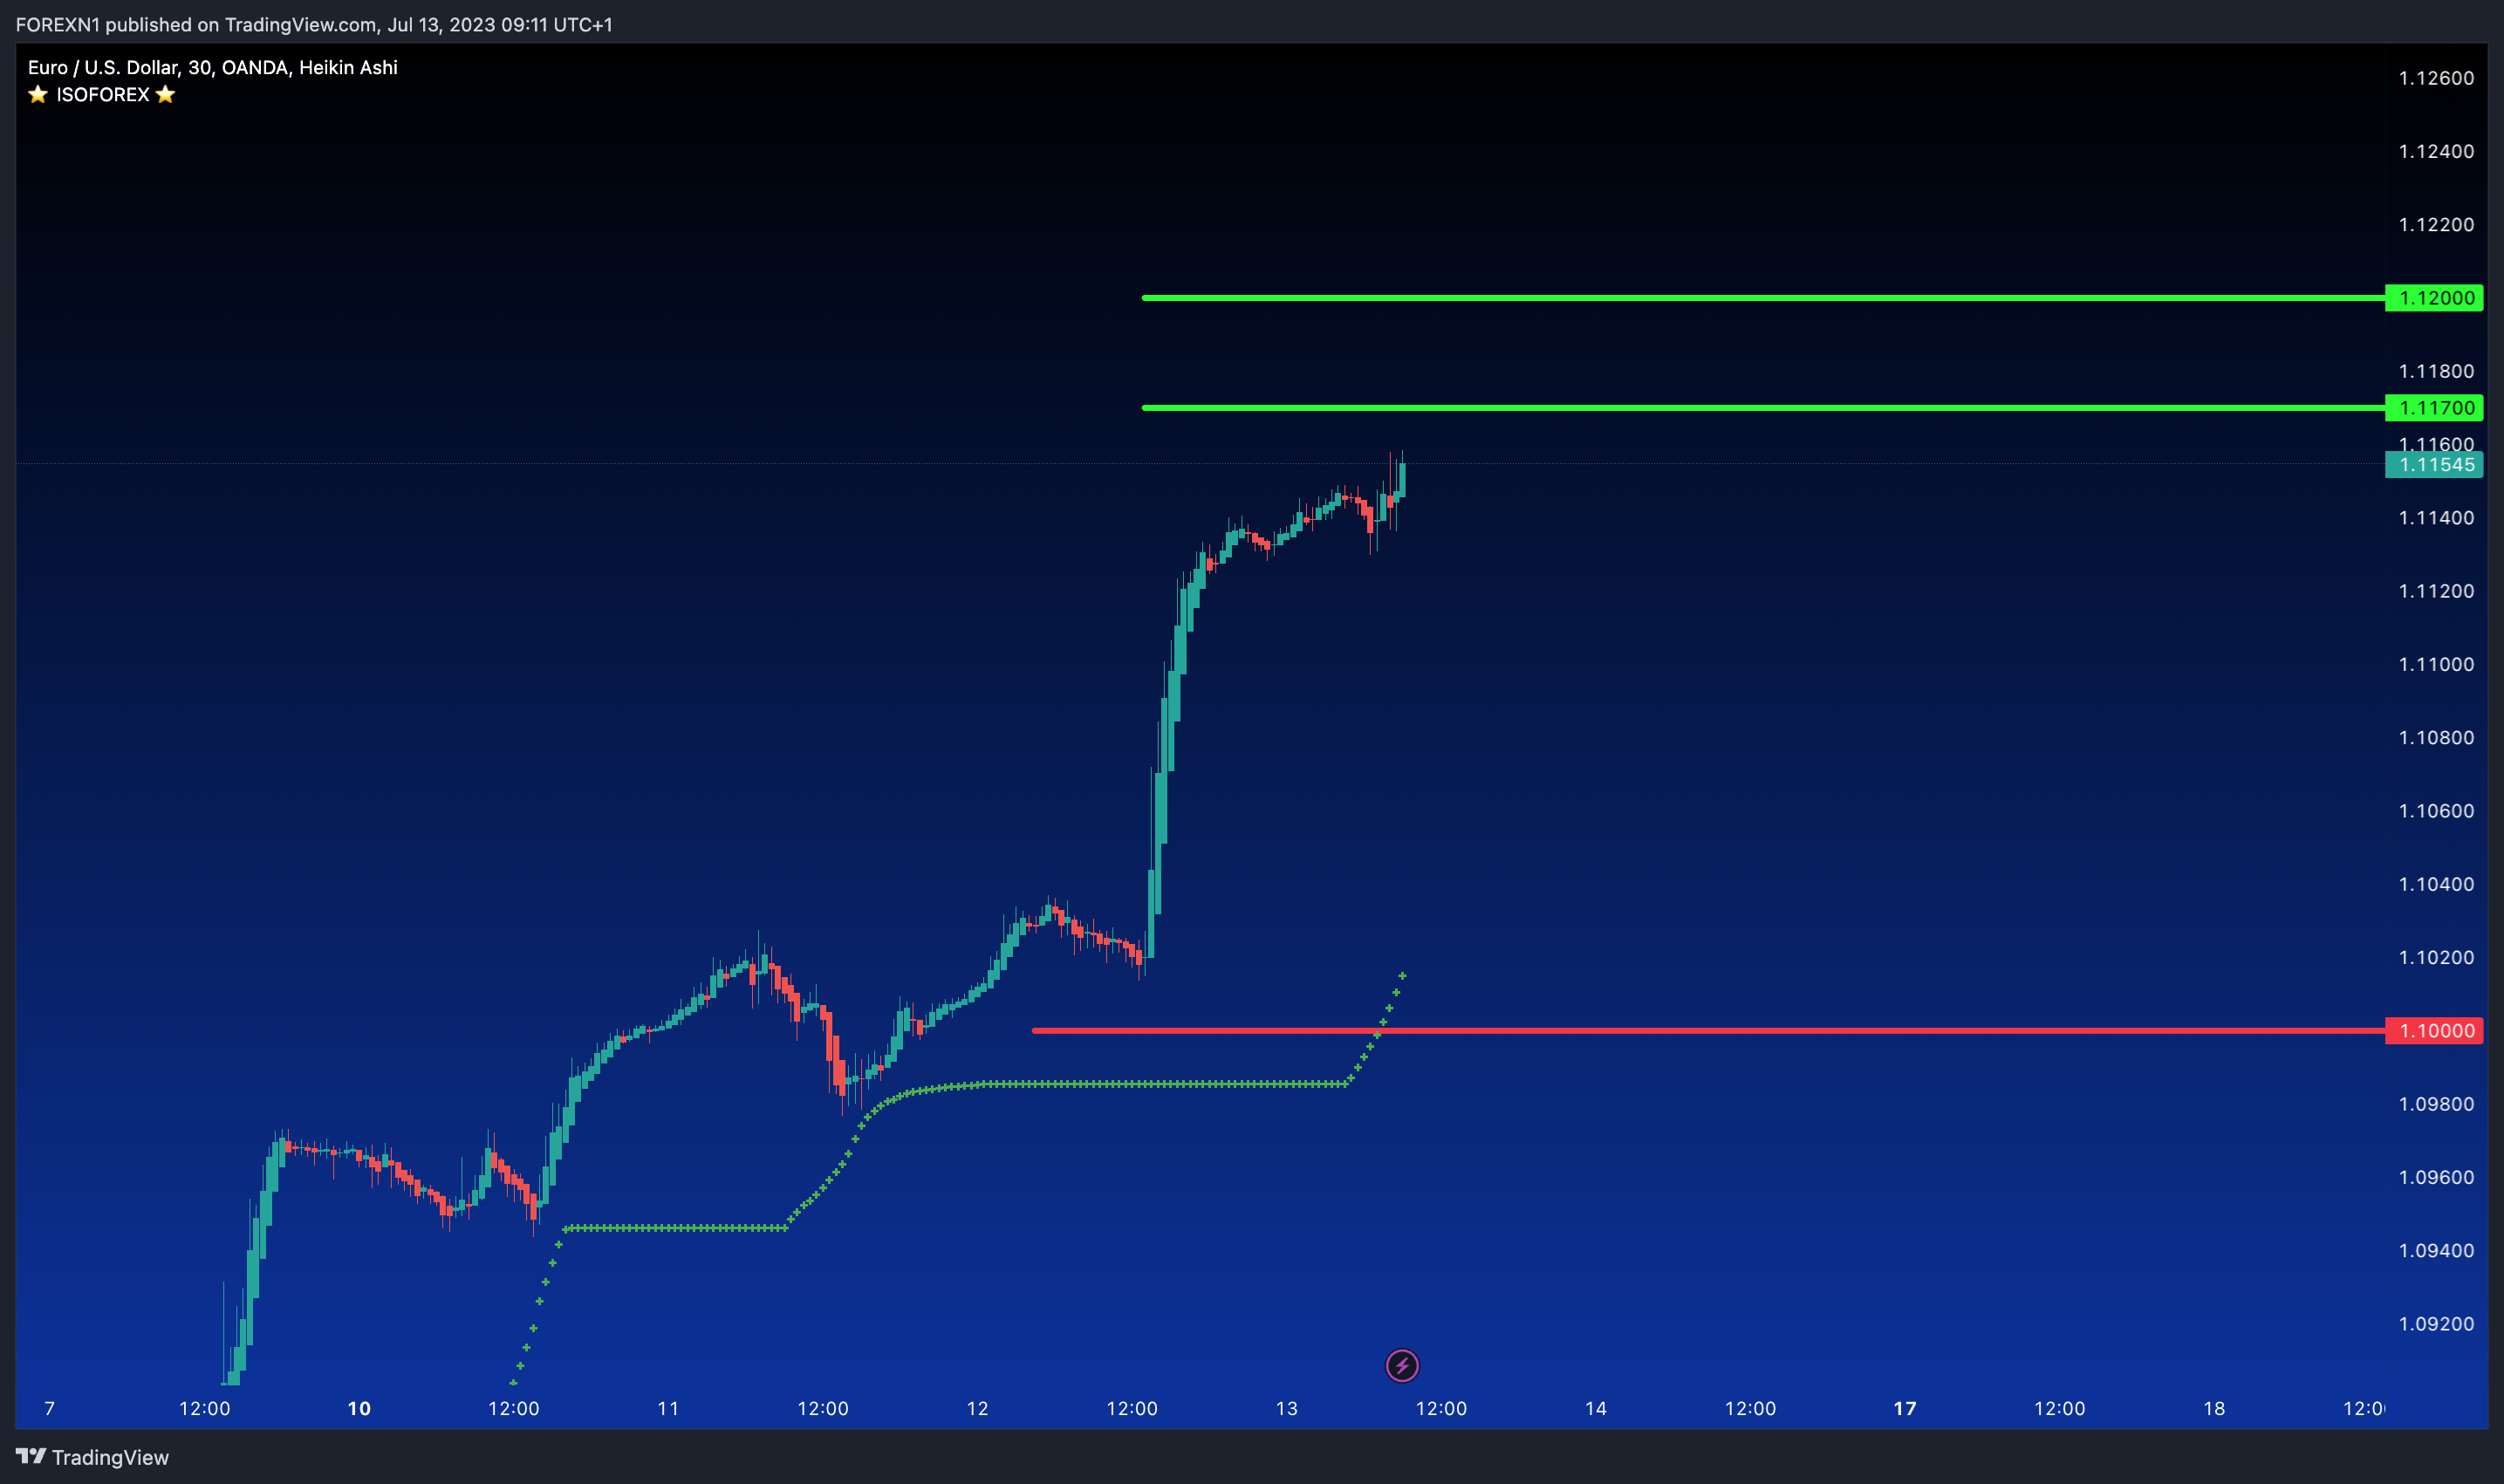This screenshot has height=1484, width=2504.
Task: Click date label 11 on time axis
Action: pos(668,1408)
